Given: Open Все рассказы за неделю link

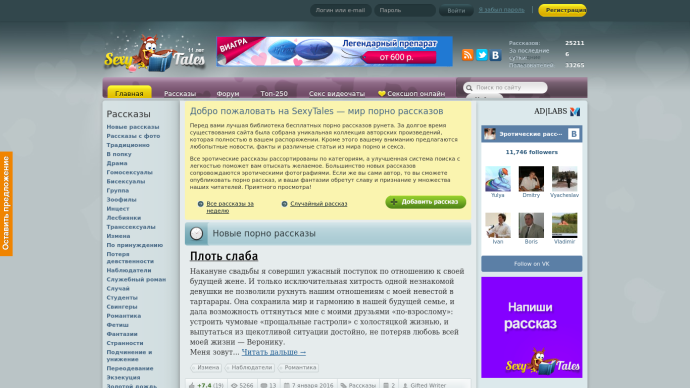Looking at the screenshot, I should point(230,207).
